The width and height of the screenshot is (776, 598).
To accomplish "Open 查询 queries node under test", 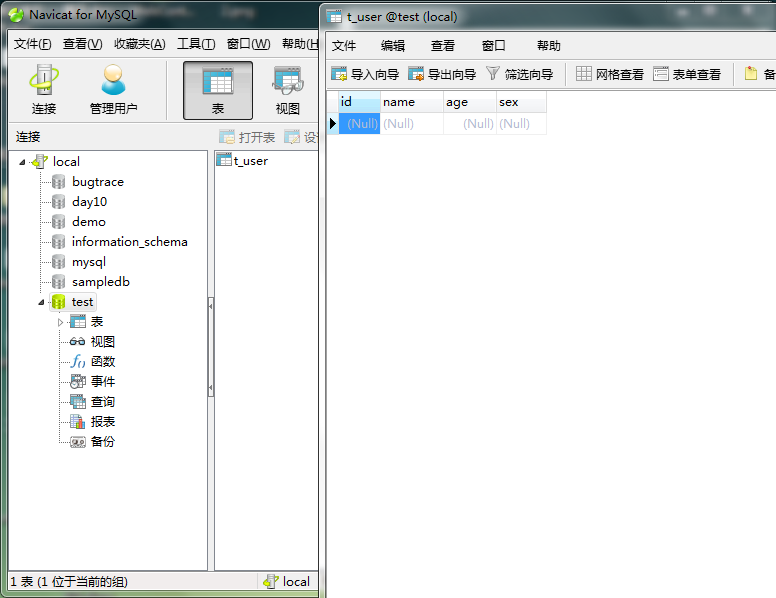I will coord(93,401).
